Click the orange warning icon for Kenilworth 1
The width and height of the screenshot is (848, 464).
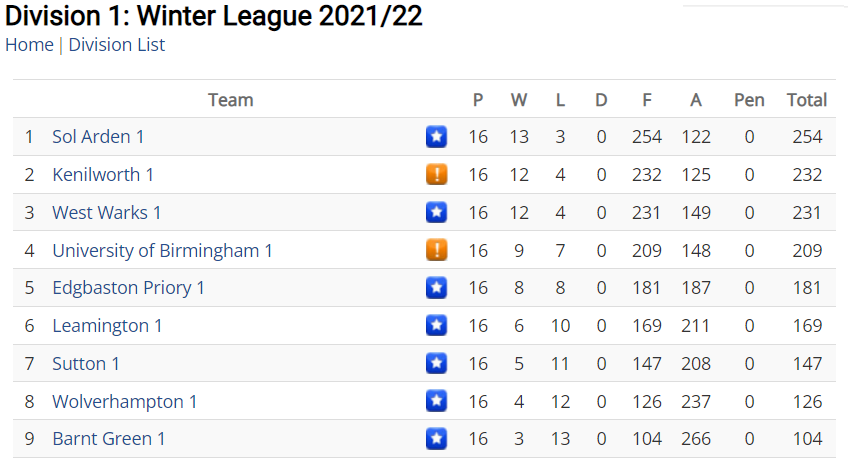pos(436,175)
